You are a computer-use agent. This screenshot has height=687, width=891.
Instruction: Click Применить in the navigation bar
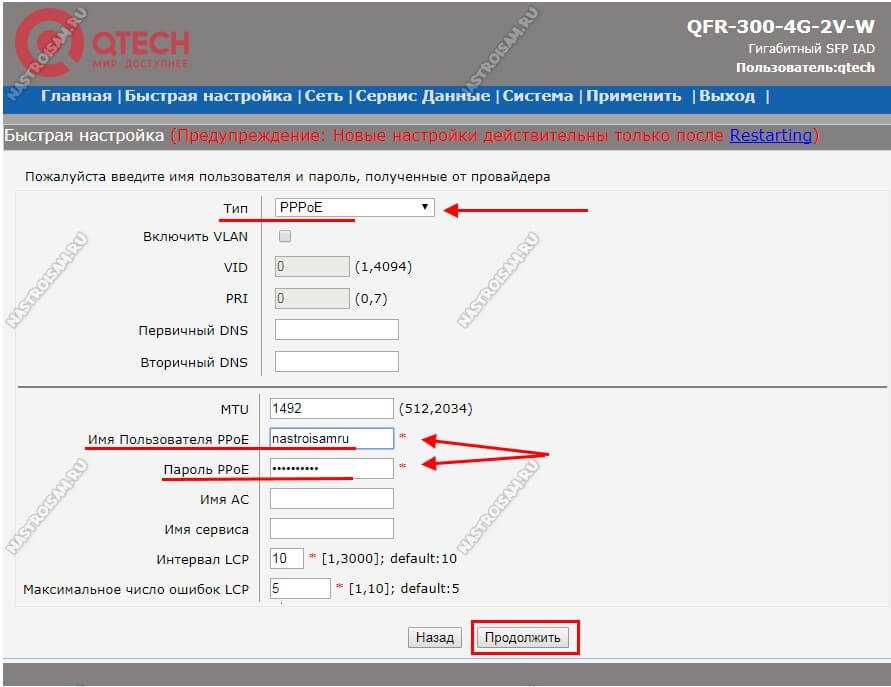[x=634, y=96]
